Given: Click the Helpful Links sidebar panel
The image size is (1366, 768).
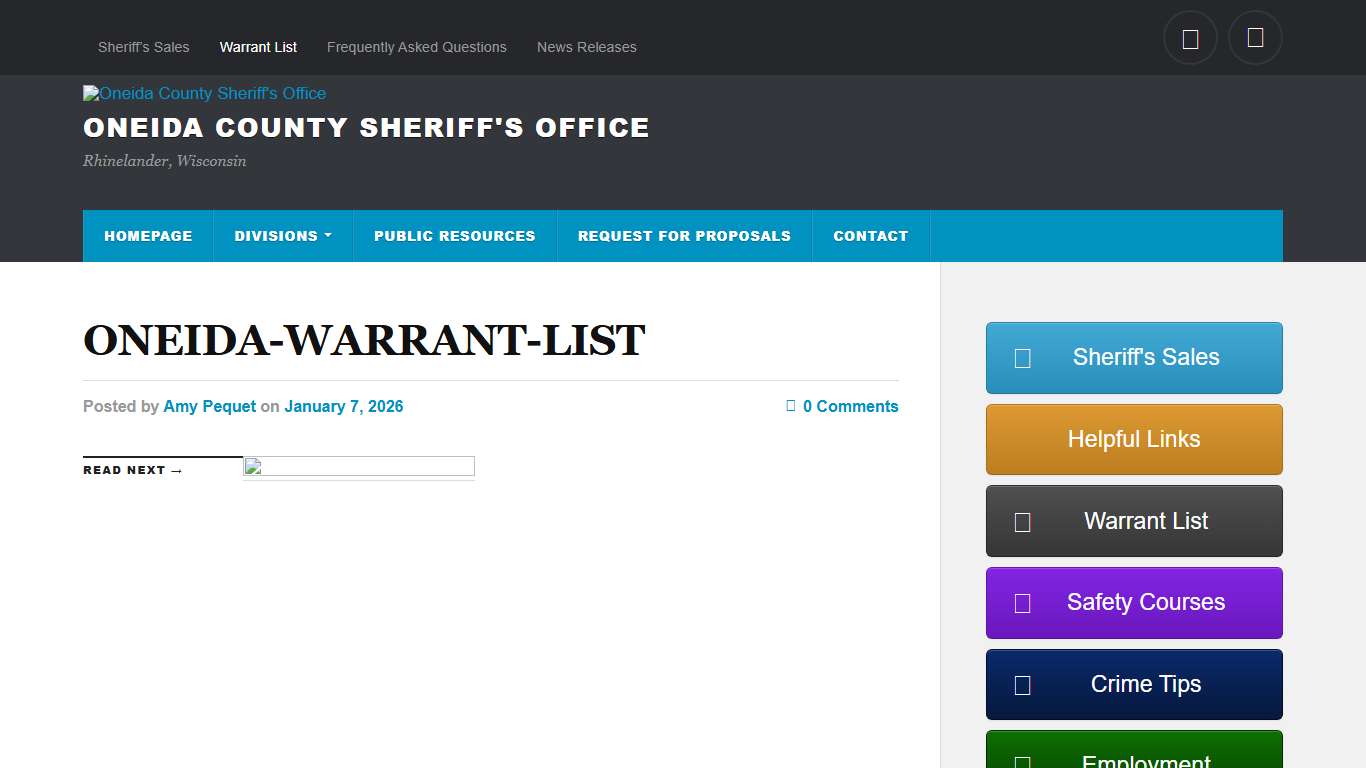Looking at the screenshot, I should (x=1133, y=439).
